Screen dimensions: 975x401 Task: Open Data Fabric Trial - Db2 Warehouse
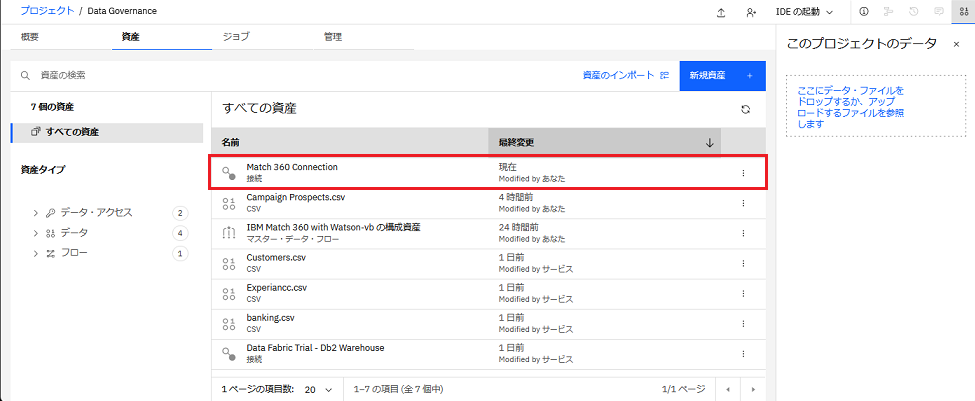click(315, 348)
